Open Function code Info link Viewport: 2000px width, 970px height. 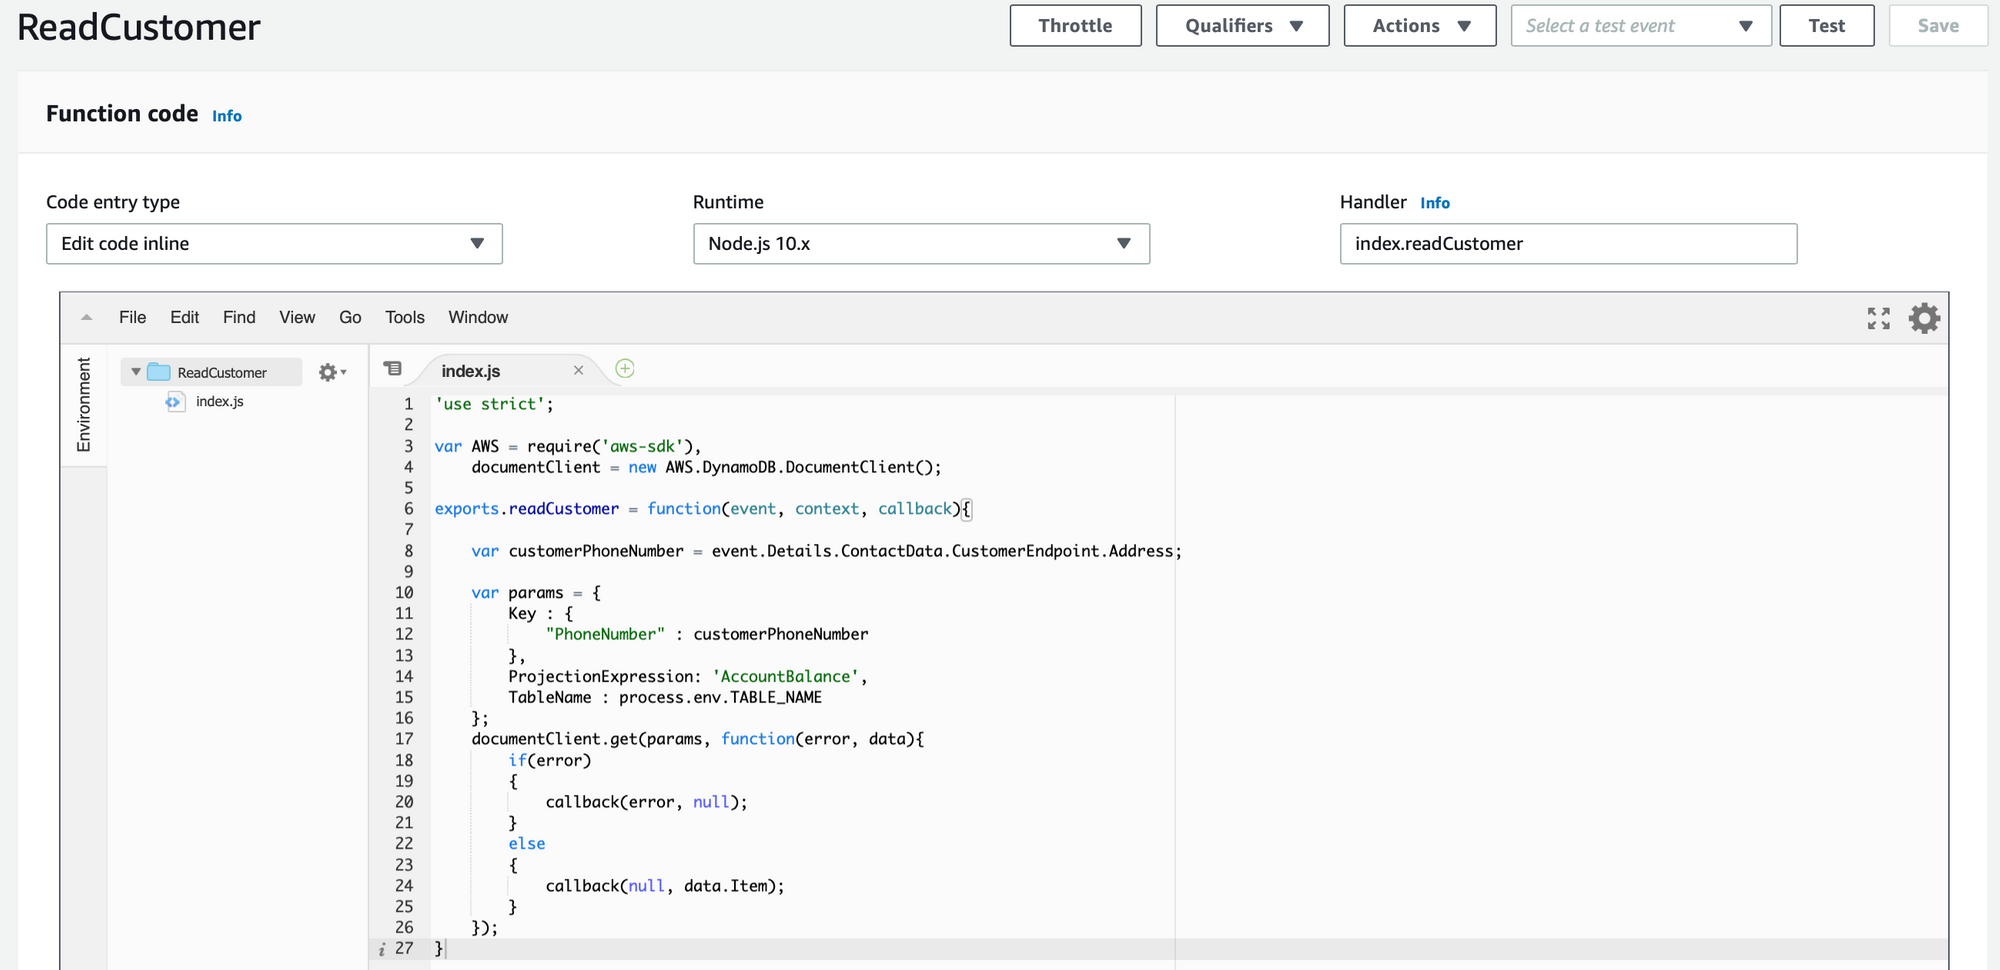pyautogui.click(x=227, y=116)
